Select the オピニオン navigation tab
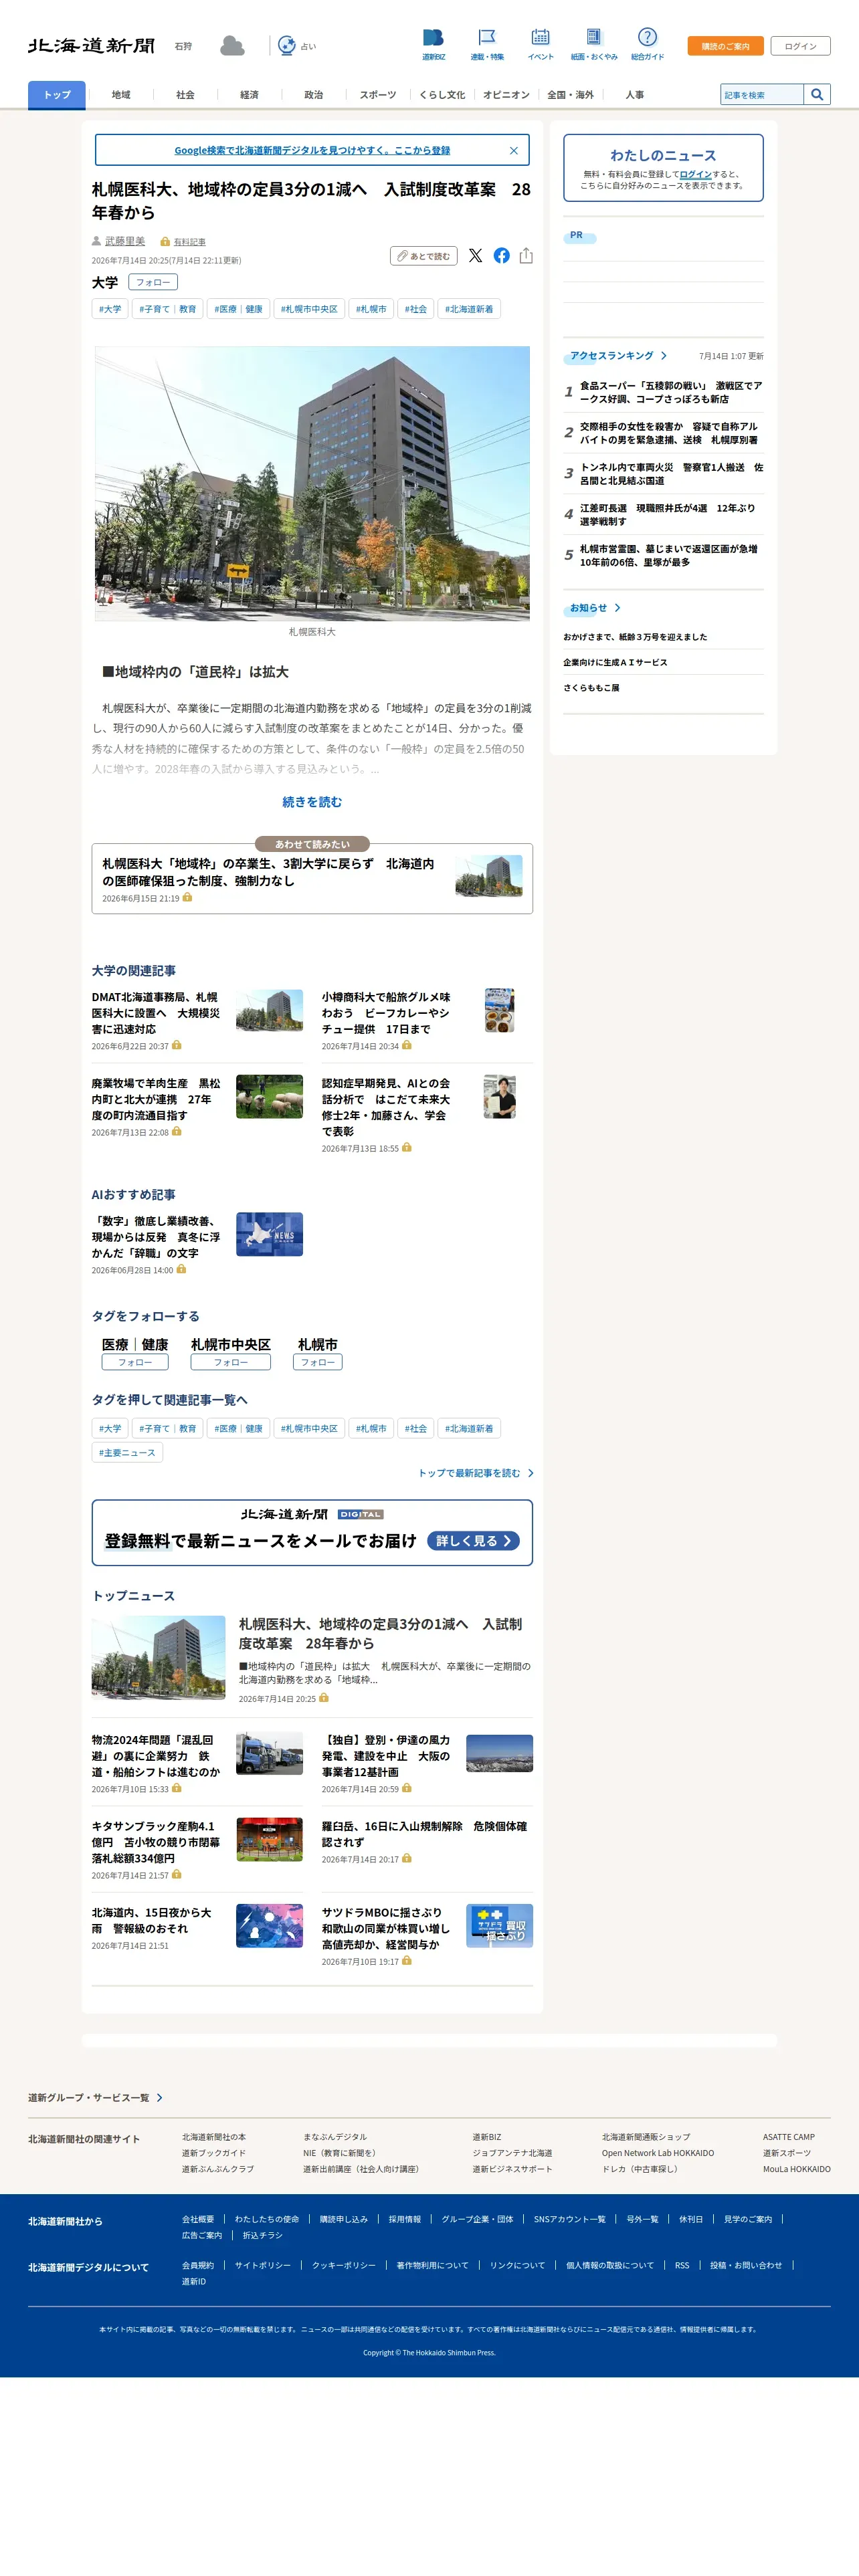The image size is (859, 2576). pyautogui.click(x=506, y=95)
